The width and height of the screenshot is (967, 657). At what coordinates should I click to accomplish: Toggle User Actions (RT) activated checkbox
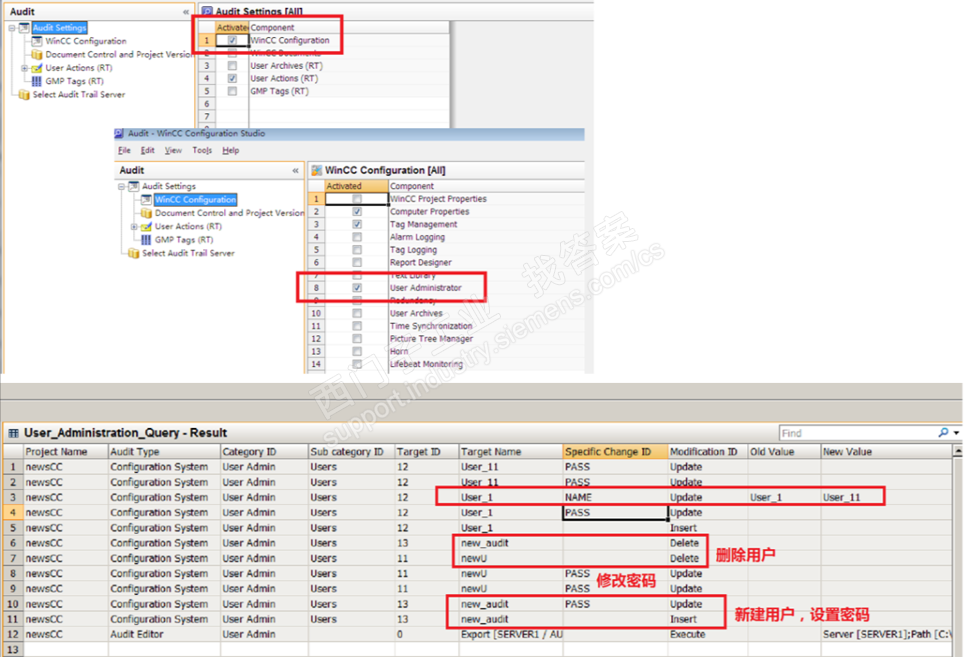(232, 78)
